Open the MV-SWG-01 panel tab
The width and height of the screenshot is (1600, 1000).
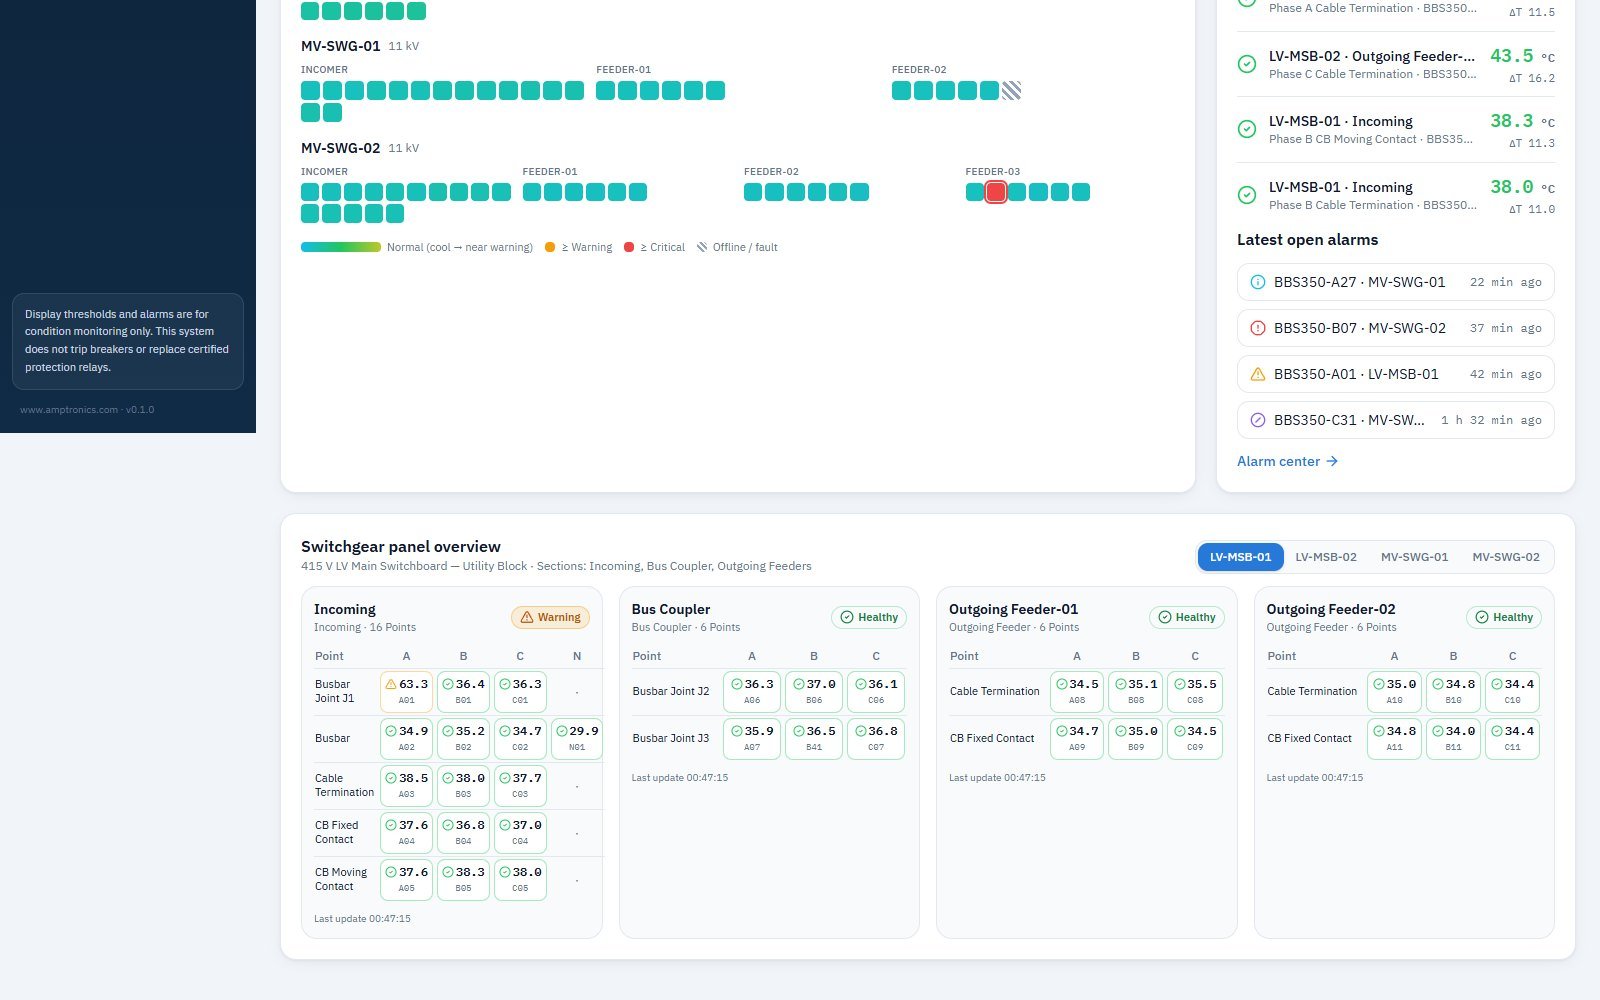pyautogui.click(x=1414, y=557)
